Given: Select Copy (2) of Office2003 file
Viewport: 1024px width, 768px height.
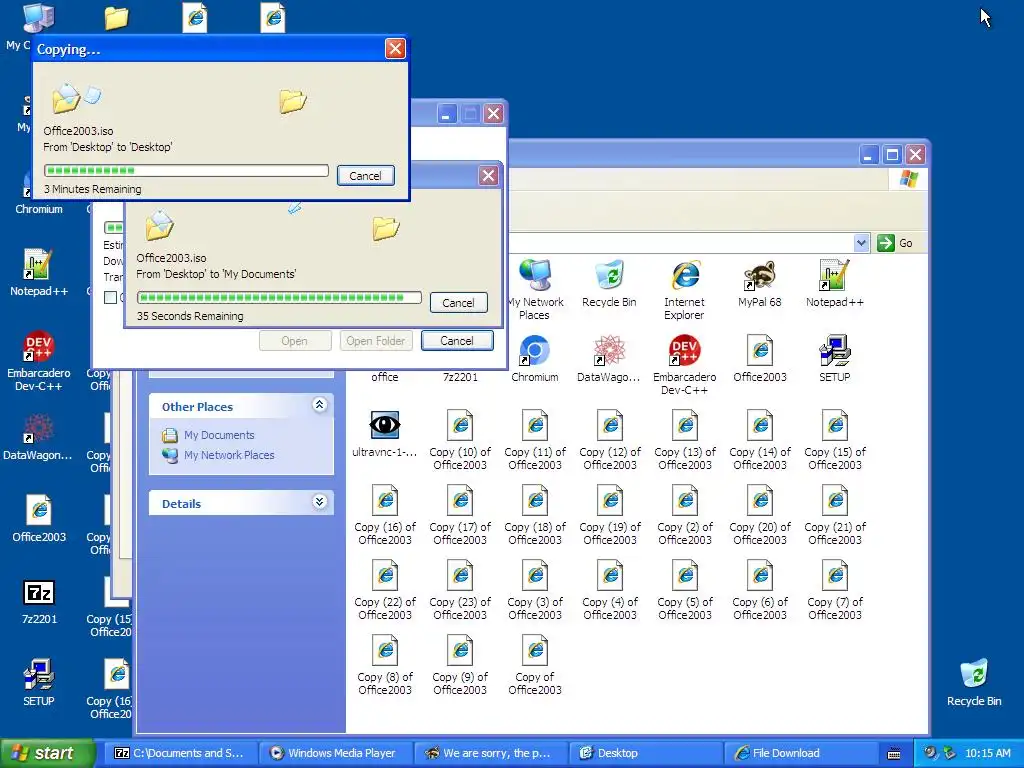Looking at the screenshot, I should (684, 514).
